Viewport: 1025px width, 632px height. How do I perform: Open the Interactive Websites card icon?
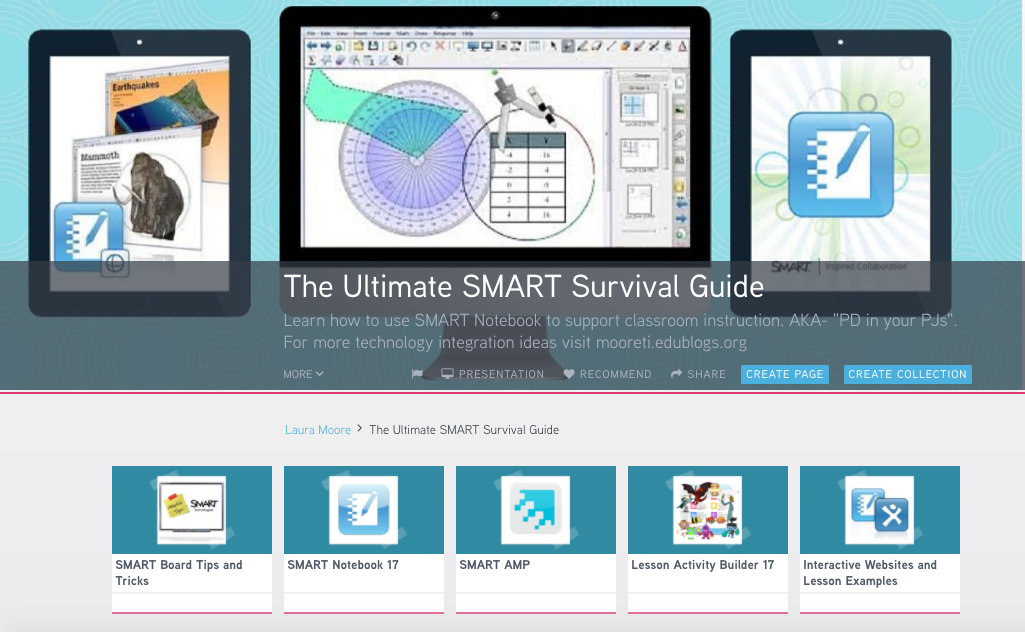[879, 510]
